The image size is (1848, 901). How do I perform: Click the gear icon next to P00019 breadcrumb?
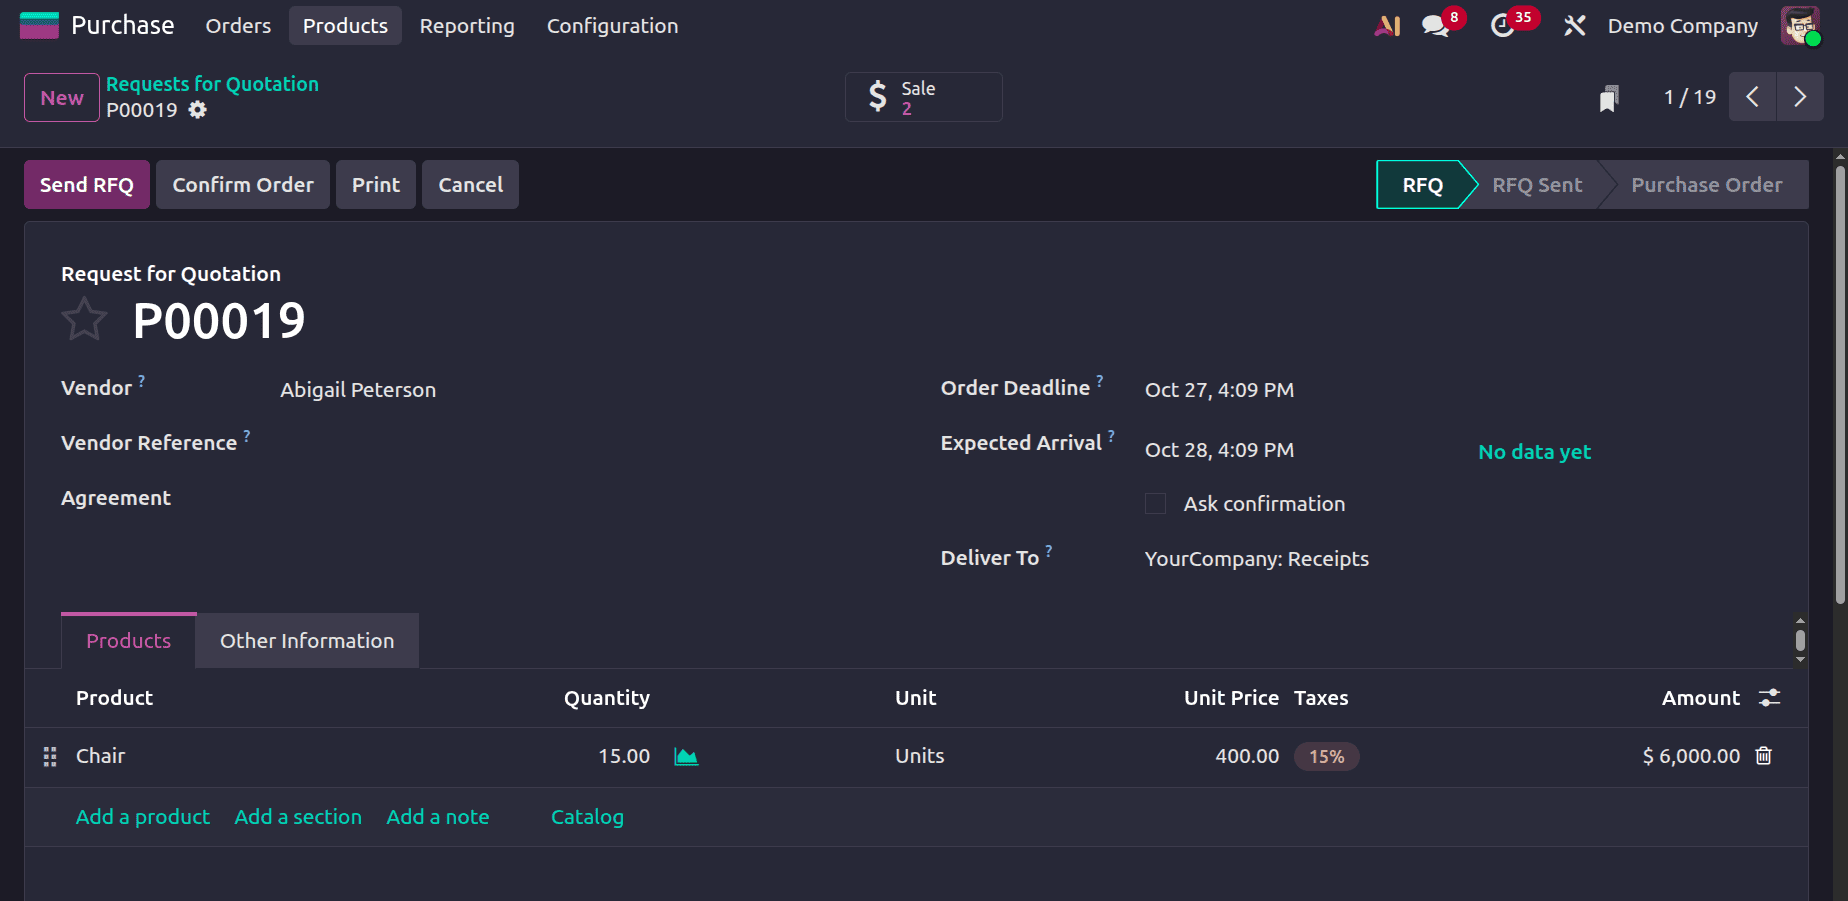(x=197, y=110)
